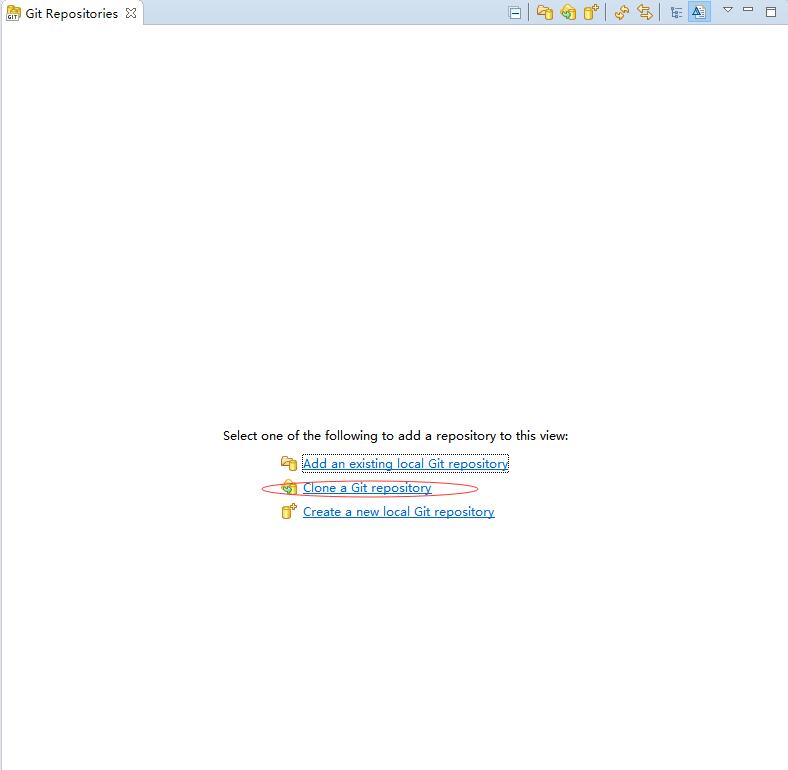Select the Git Repositories tab
The height and width of the screenshot is (770, 788).
click(71, 14)
